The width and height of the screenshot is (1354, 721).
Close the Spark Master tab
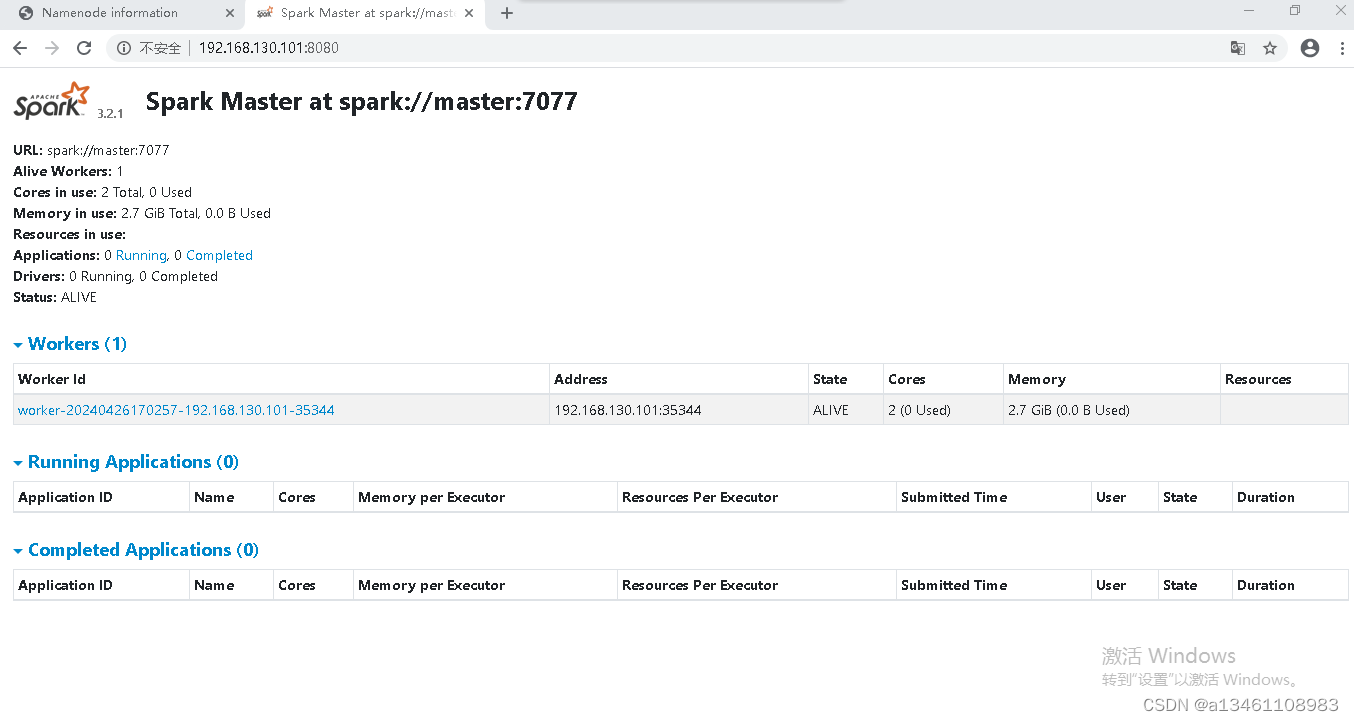[469, 13]
